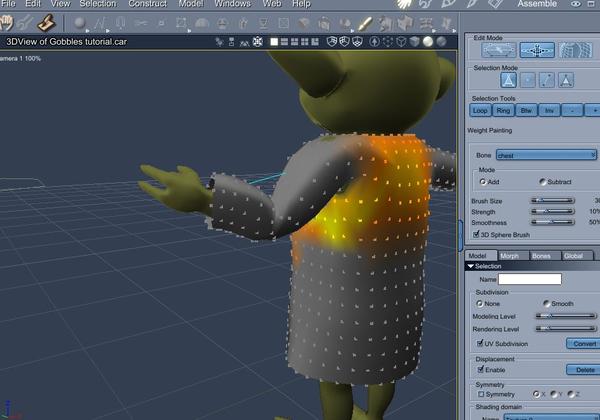Screen dimensions: 600x420
Task: Click the Loop selection button
Action: point(480,111)
